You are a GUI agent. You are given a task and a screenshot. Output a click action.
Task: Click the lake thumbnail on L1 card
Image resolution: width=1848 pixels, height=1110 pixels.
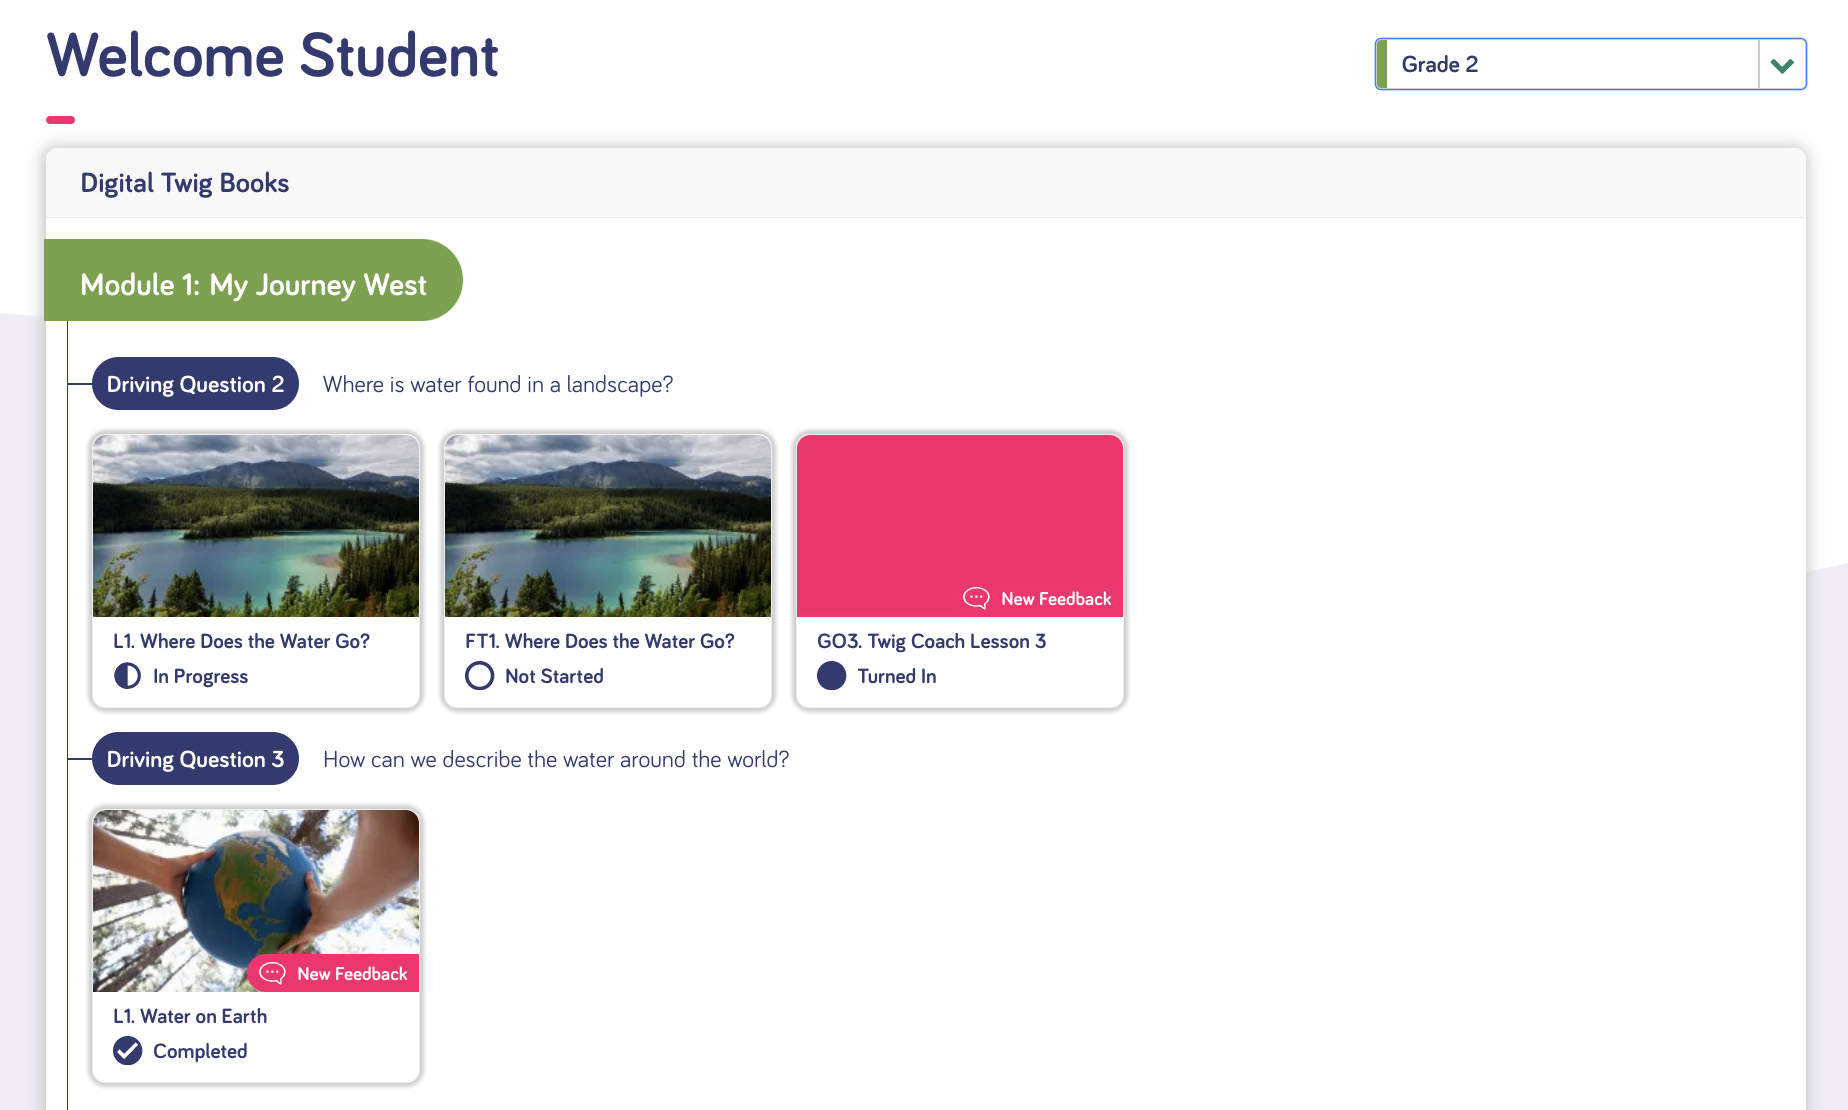click(x=256, y=525)
